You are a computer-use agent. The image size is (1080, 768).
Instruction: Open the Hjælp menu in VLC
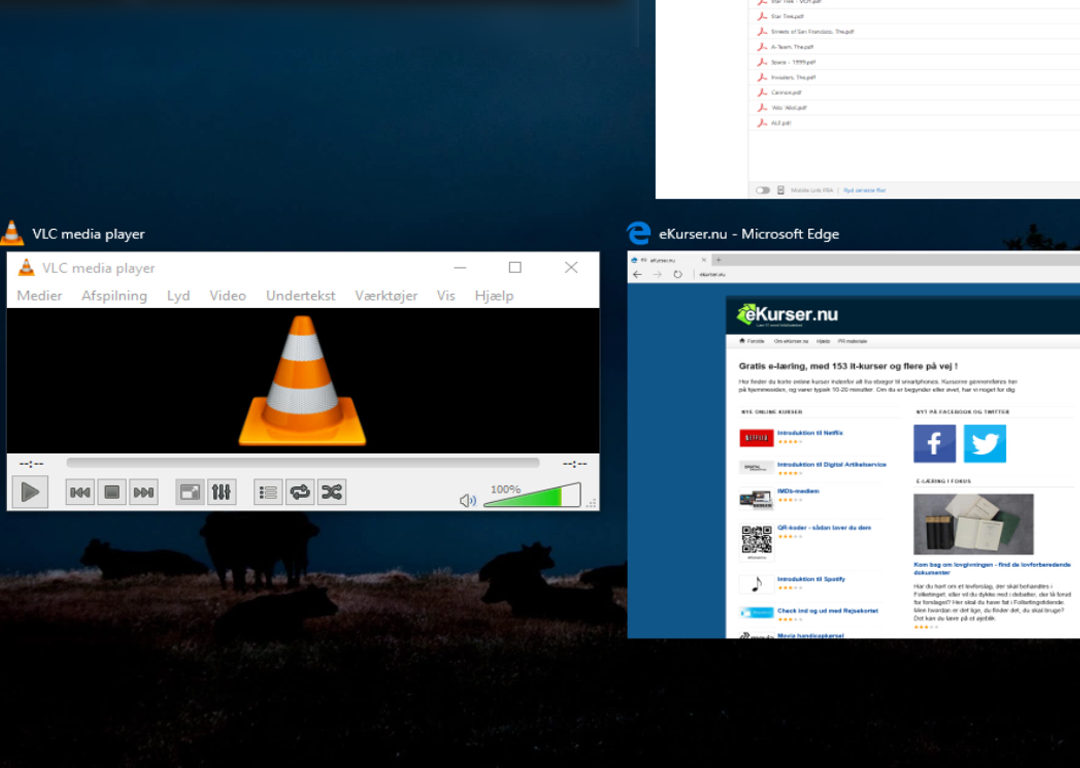pos(494,295)
